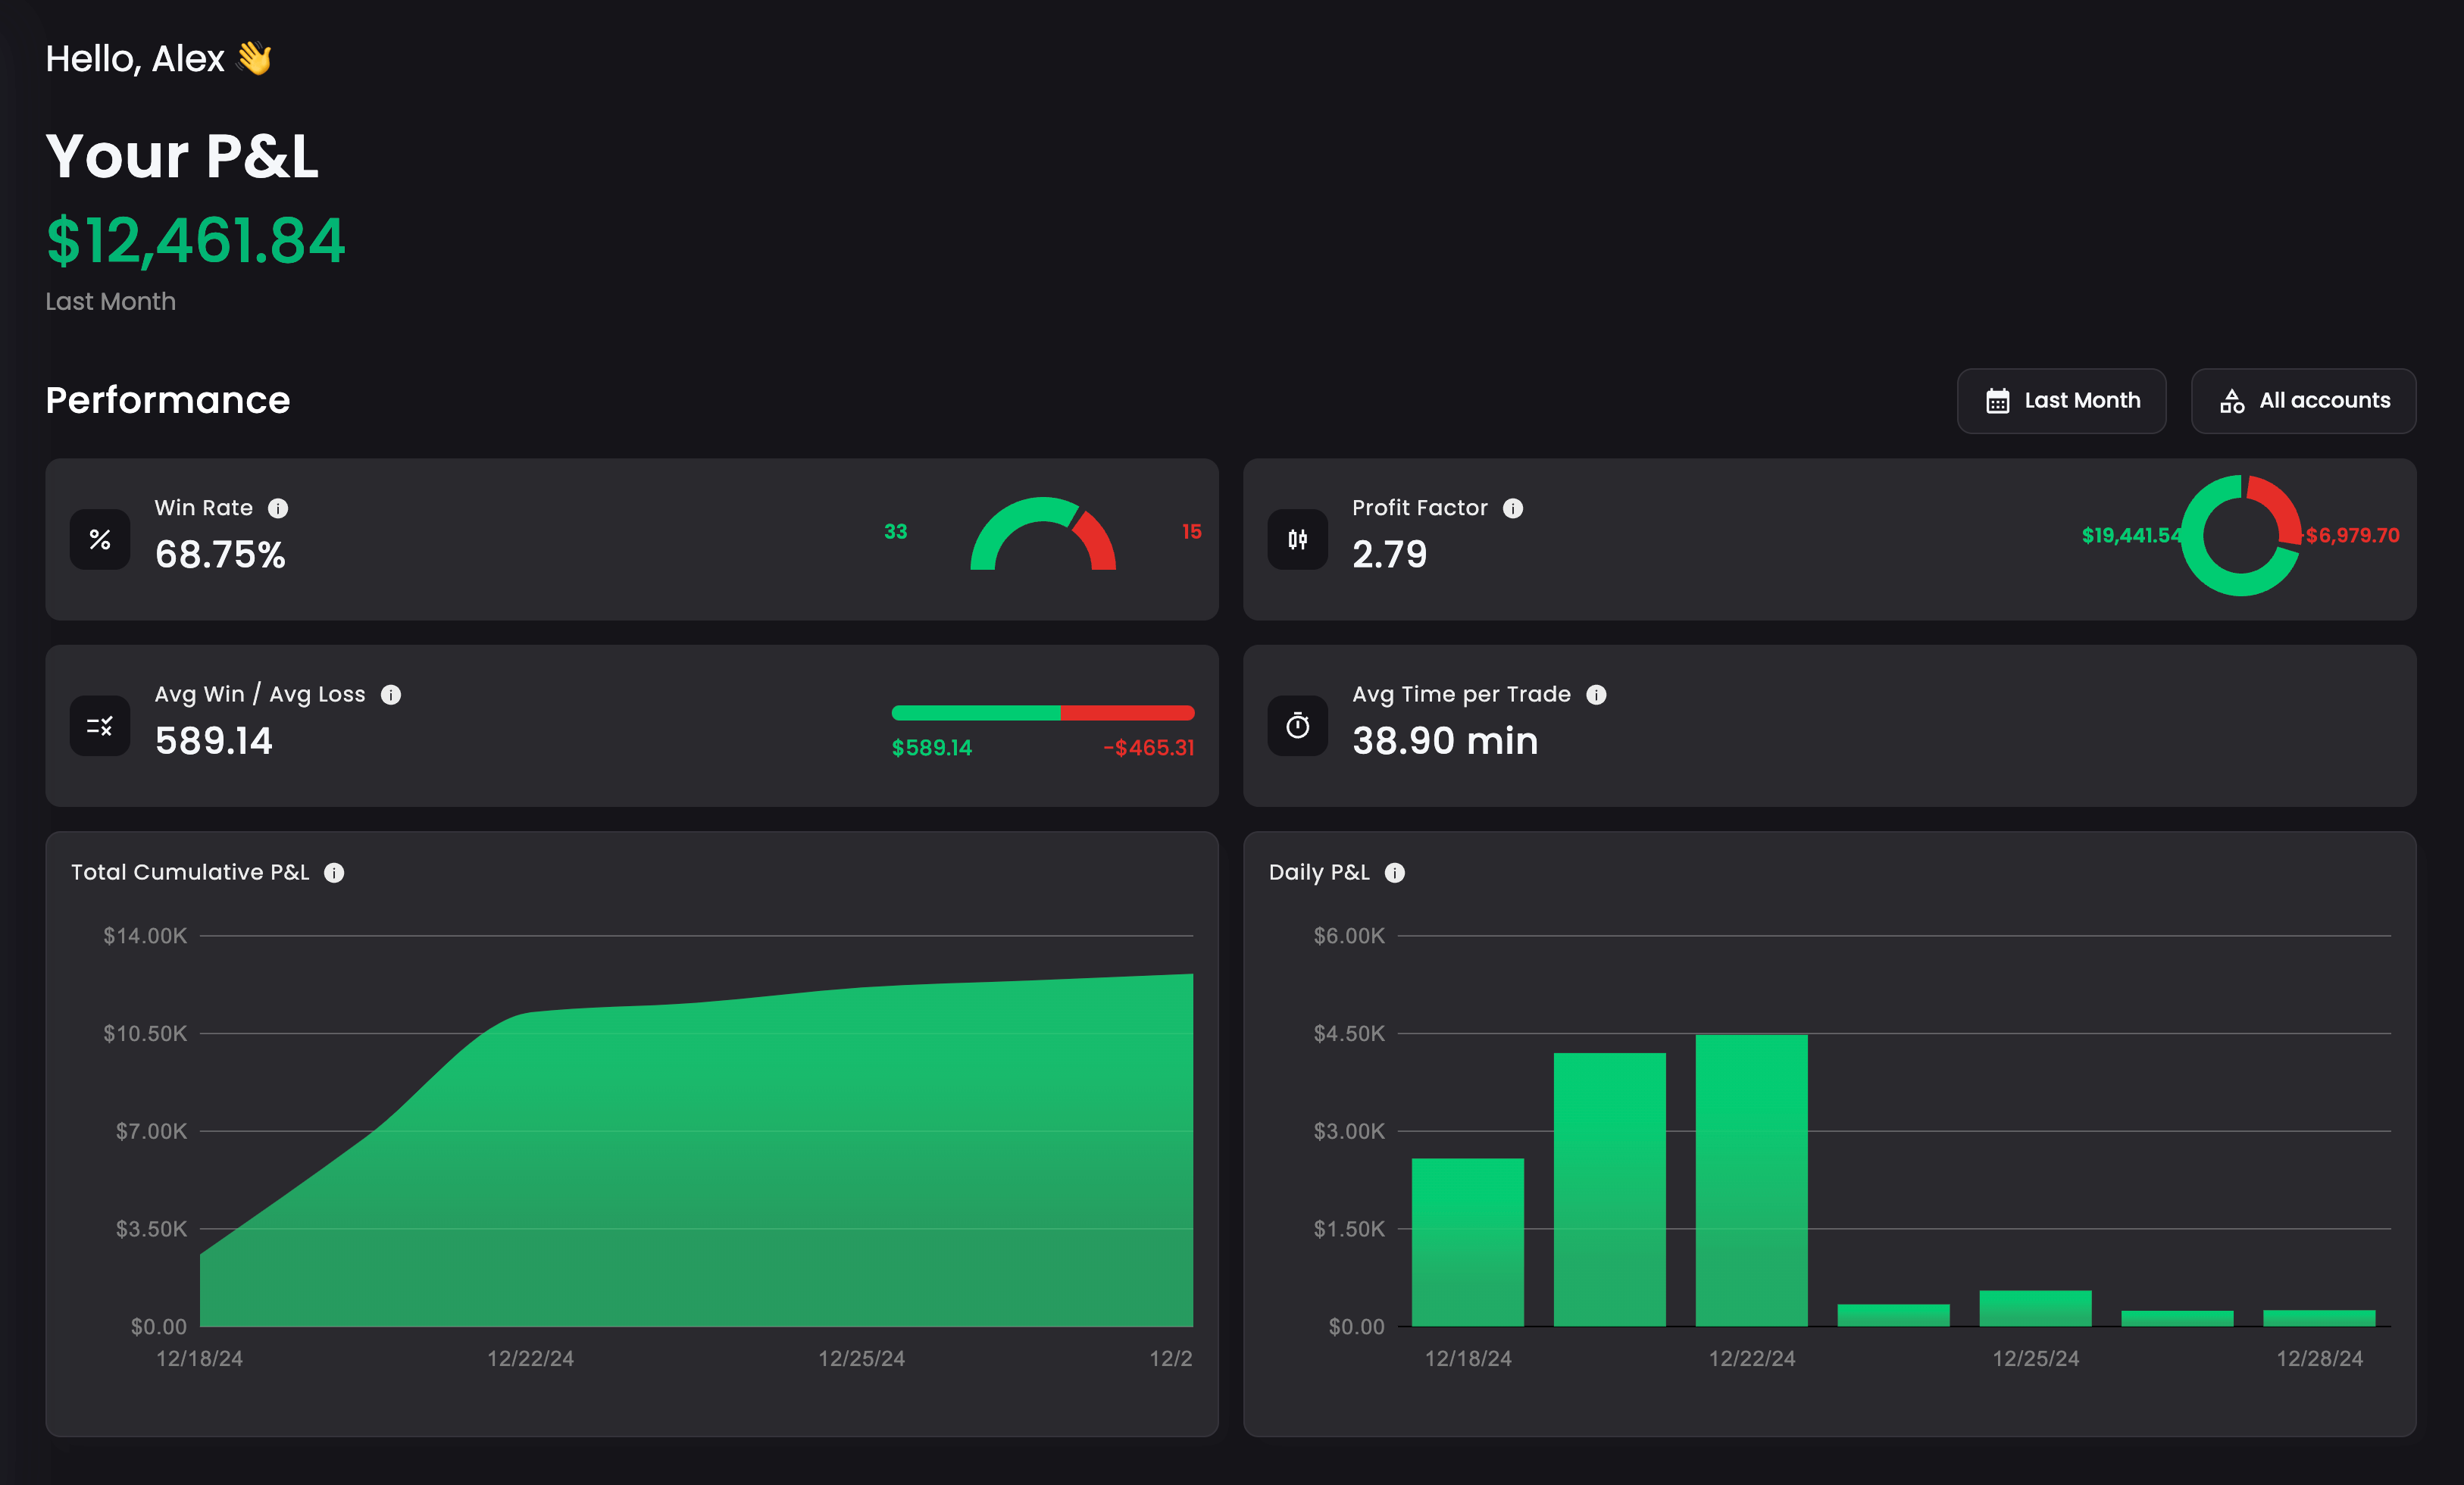
Task: Click the Total Cumulative P&L info icon
Action: [334, 873]
